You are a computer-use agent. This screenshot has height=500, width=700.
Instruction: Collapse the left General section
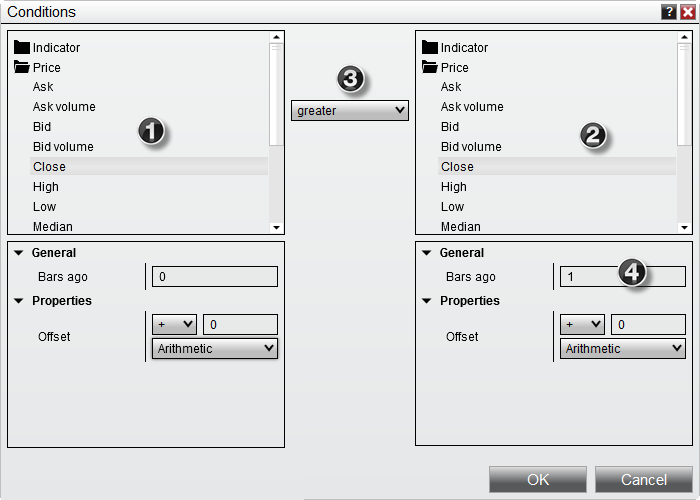[20, 254]
